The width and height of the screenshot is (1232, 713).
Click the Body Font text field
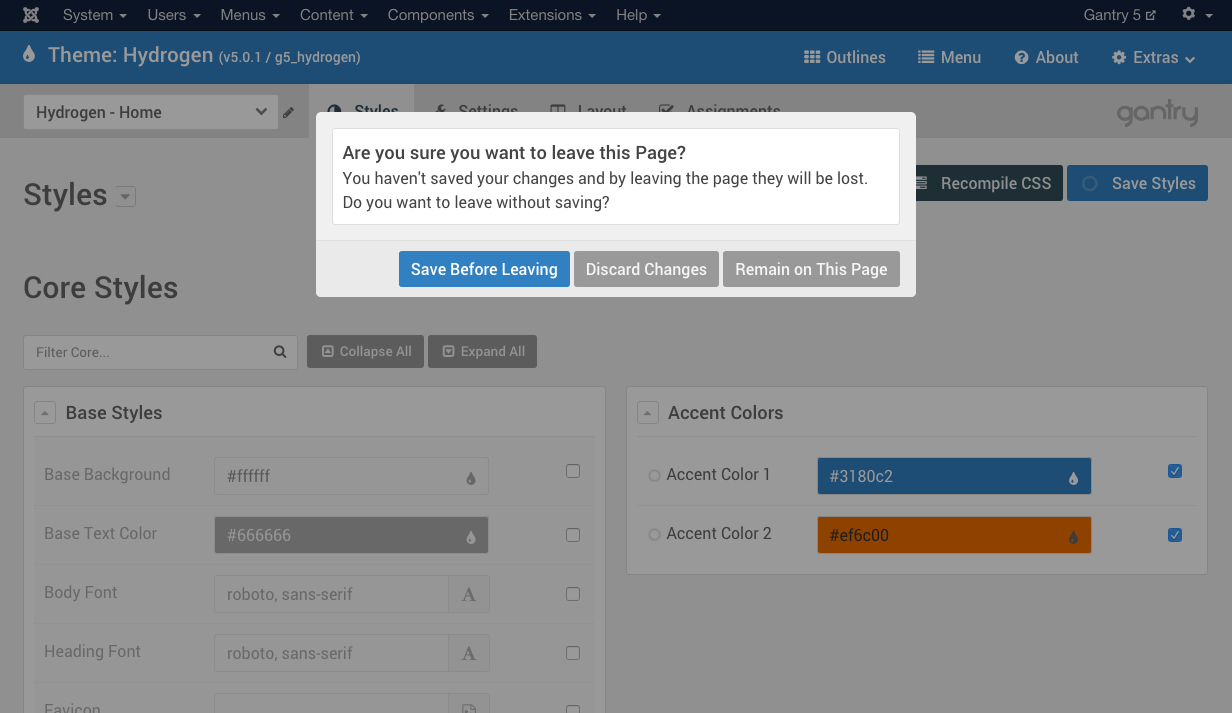(x=331, y=594)
